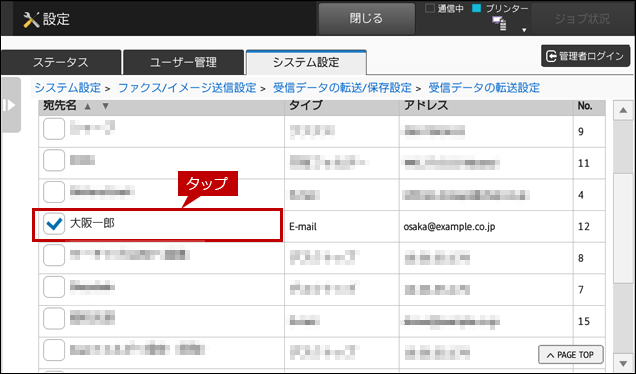Viewport: 636px width, 374px height.
Task: Click the scrollbar up arrow
Action: click(623, 110)
